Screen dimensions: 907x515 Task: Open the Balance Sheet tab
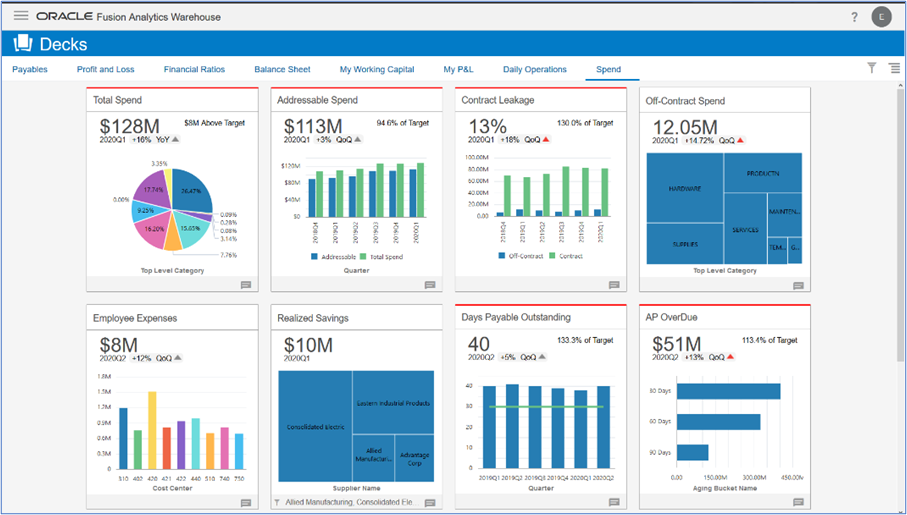click(282, 69)
